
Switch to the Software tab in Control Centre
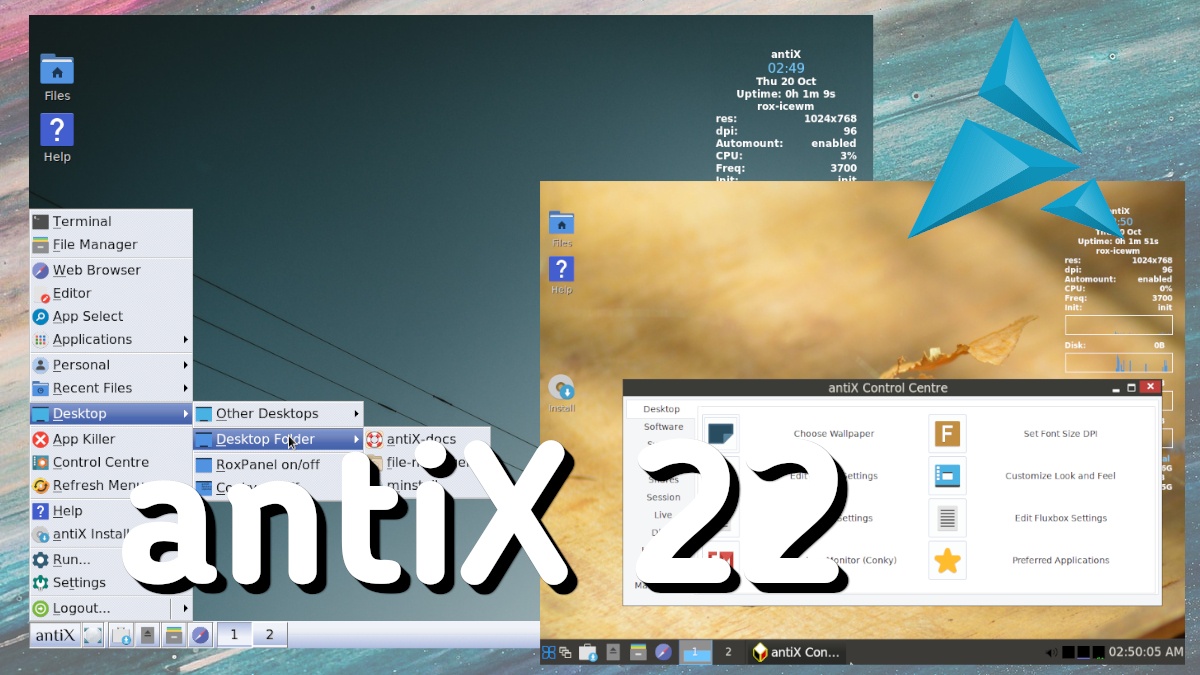(x=663, y=427)
